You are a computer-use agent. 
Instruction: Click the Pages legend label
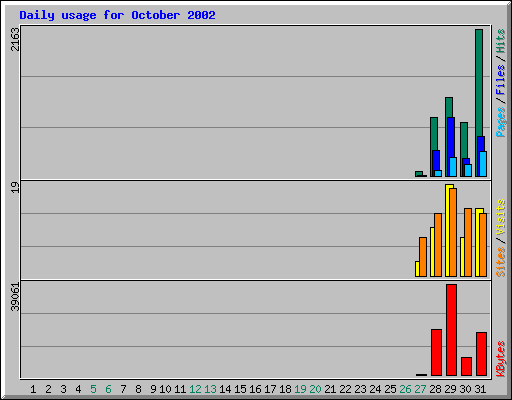[x=500, y=122]
